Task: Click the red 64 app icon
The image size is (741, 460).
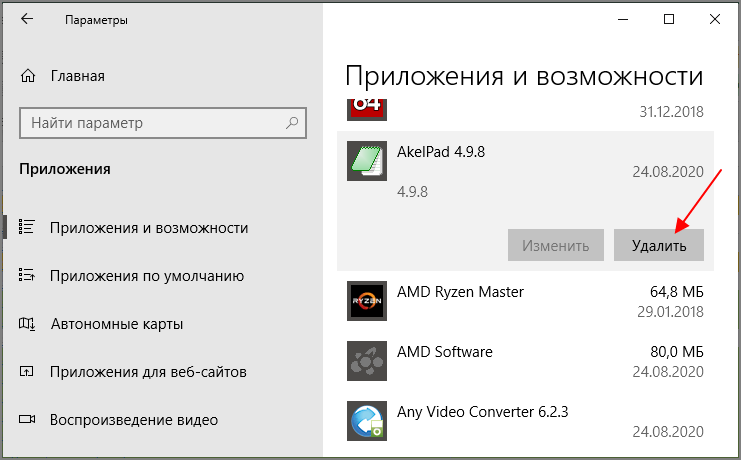Action: tap(367, 110)
